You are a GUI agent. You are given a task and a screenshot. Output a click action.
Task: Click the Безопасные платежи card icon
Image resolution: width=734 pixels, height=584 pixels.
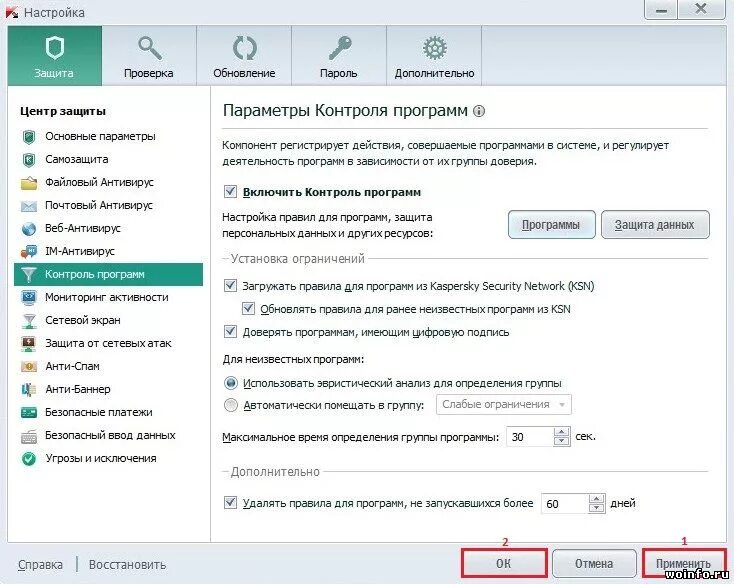(x=29, y=413)
